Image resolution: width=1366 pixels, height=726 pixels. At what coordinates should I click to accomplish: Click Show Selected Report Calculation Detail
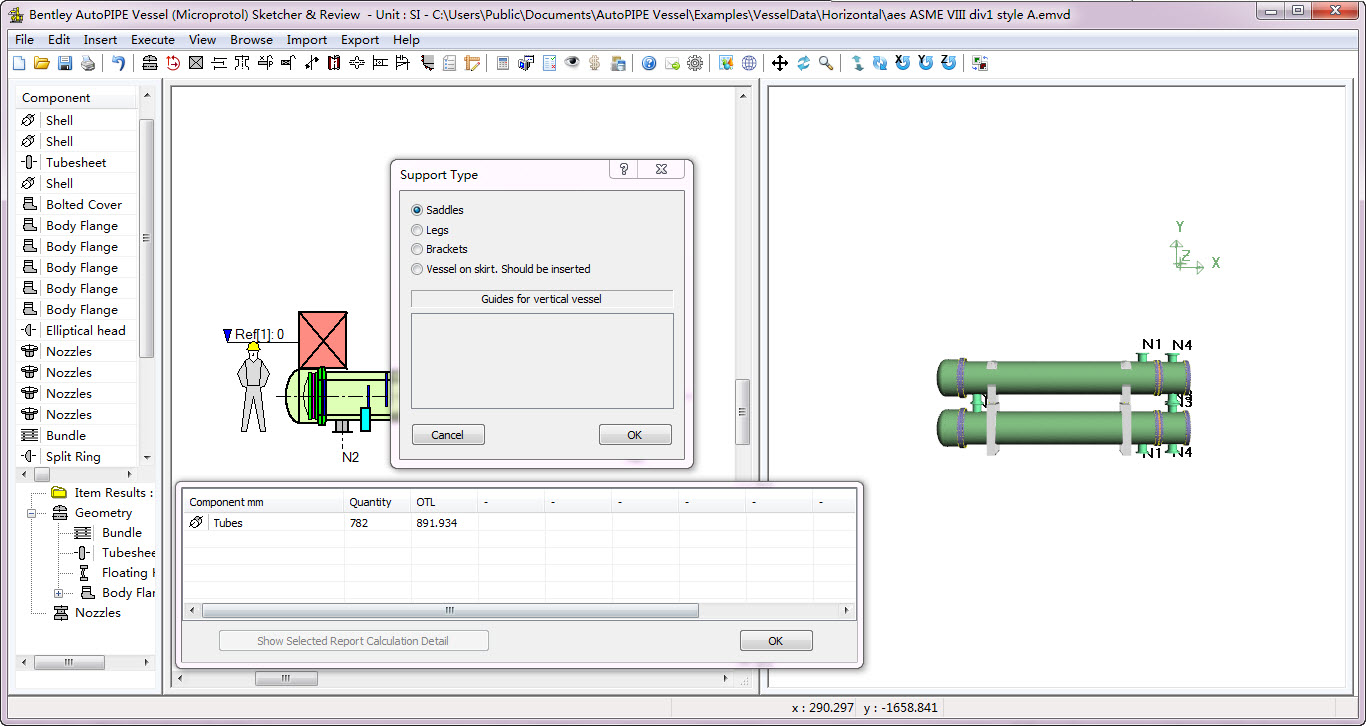tap(354, 641)
